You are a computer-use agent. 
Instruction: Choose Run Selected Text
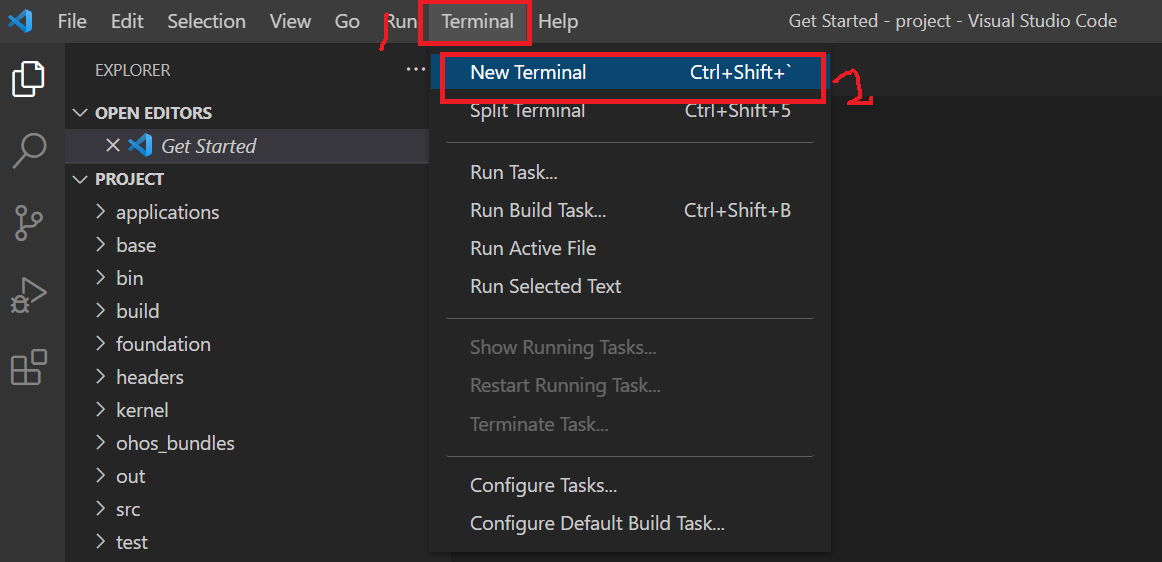click(x=630, y=286)
